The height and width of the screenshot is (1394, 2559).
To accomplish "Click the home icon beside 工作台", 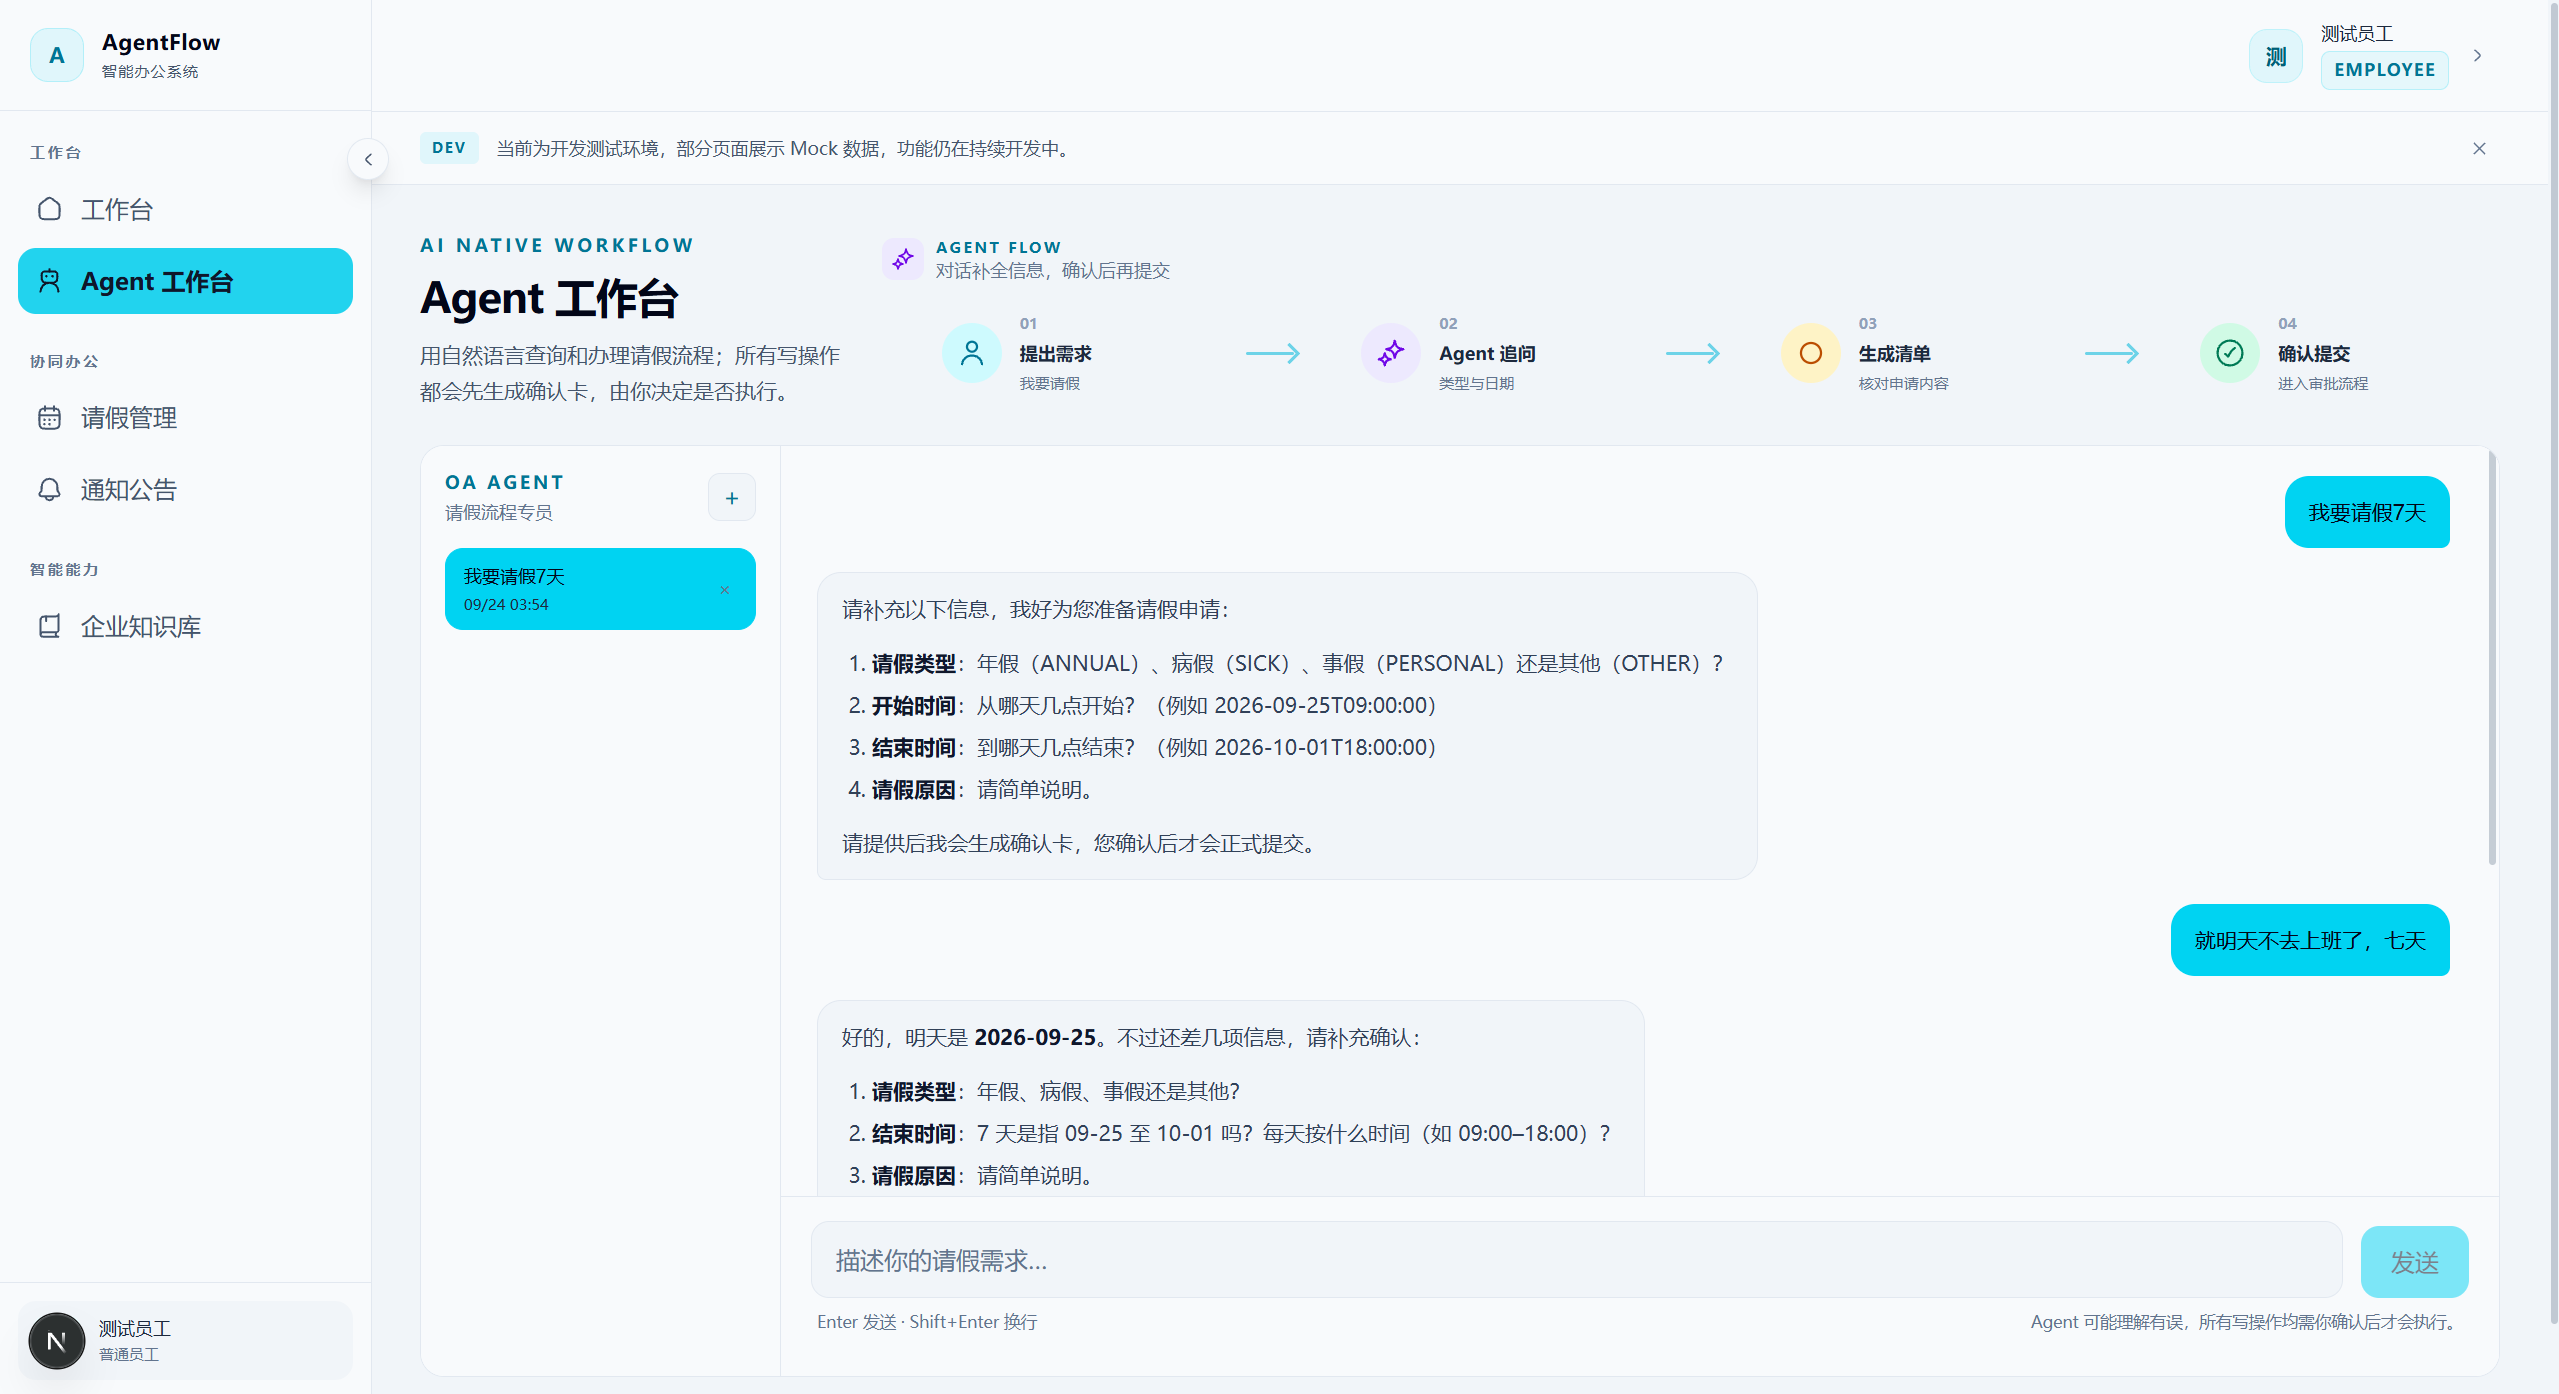I will click(49, 209).
